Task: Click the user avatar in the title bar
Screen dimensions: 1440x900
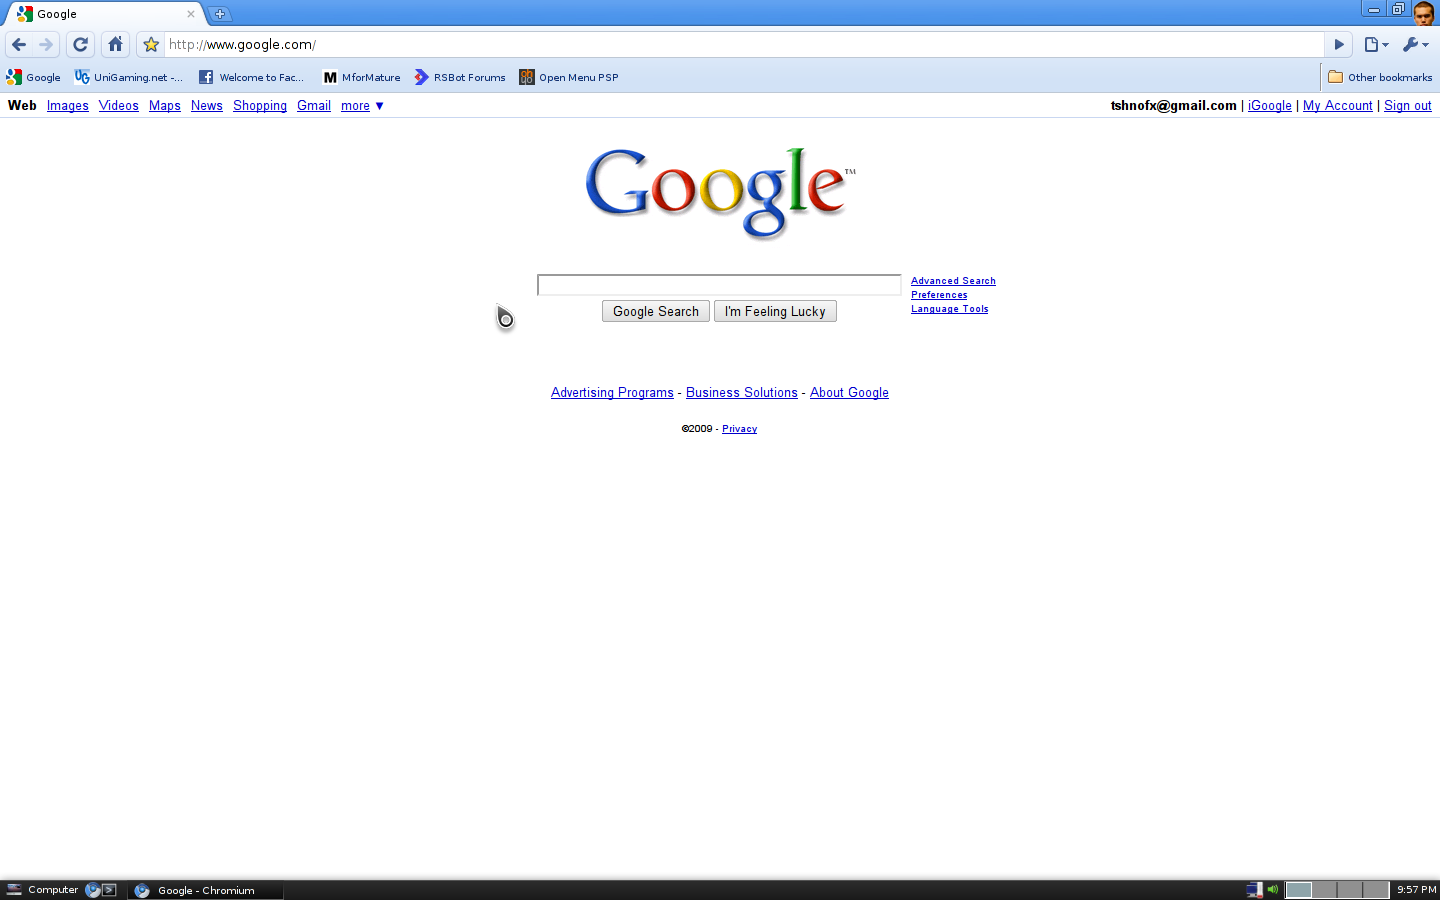Action: [x=1425, y=13]
